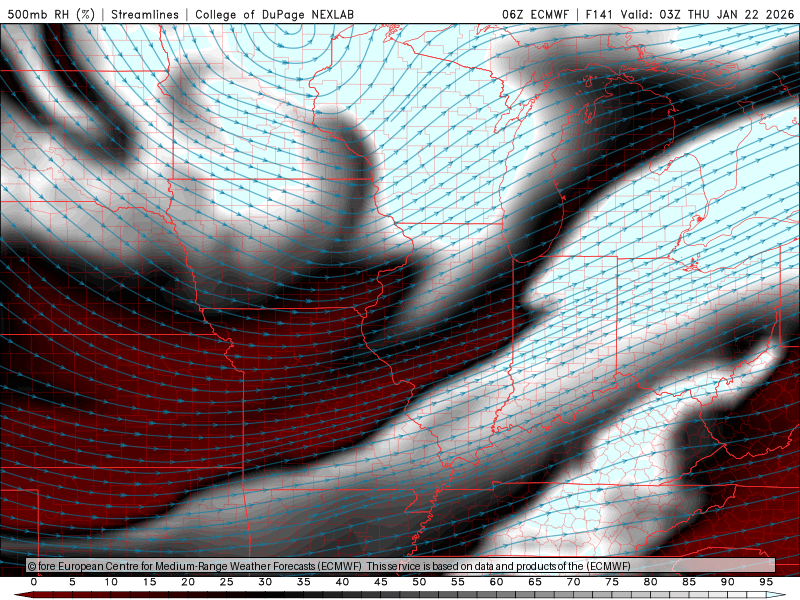
Task: Click the '95' label on color scale
Action: coord(766,582)
